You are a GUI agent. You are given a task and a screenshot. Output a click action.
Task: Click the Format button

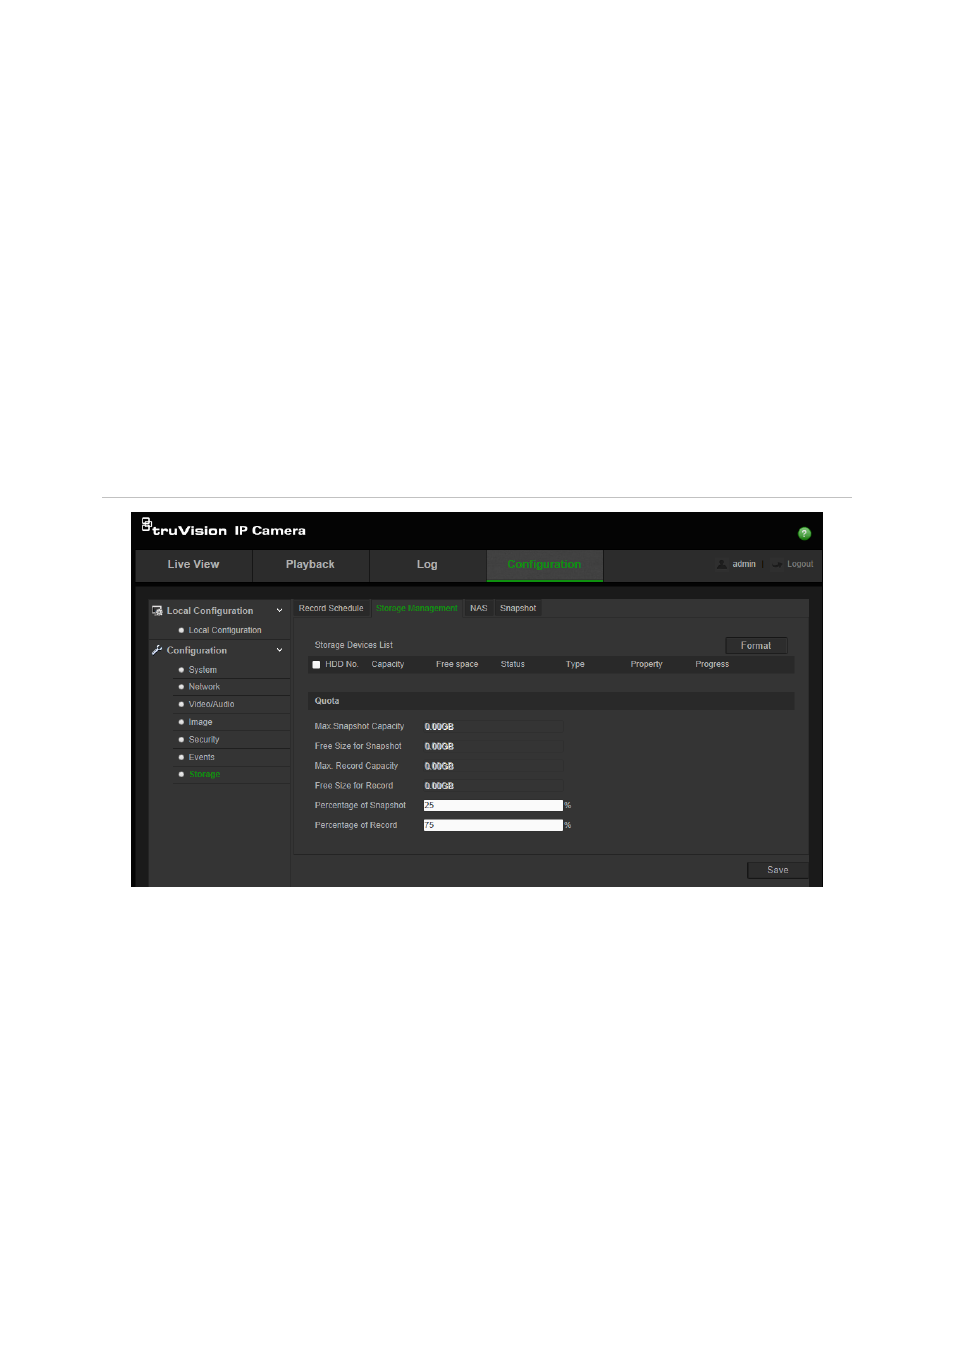pyautogui.click(x=756, y=646)
